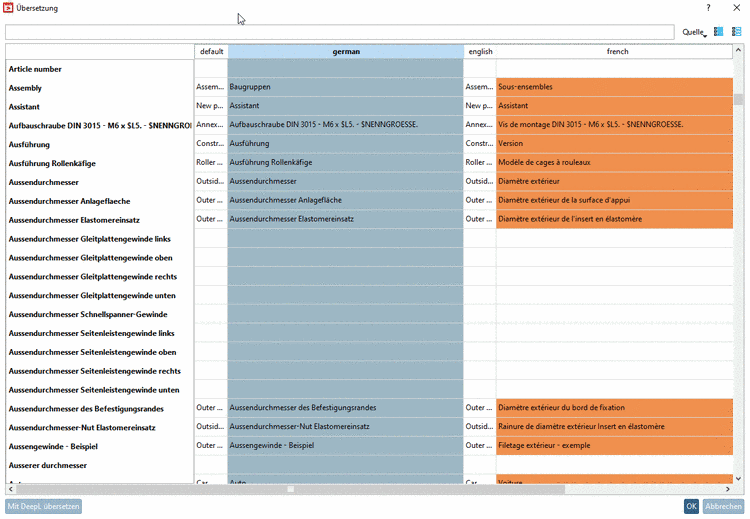Select Aussendurchmesser Gleitplattengewinde unten row label

point(92,296)
